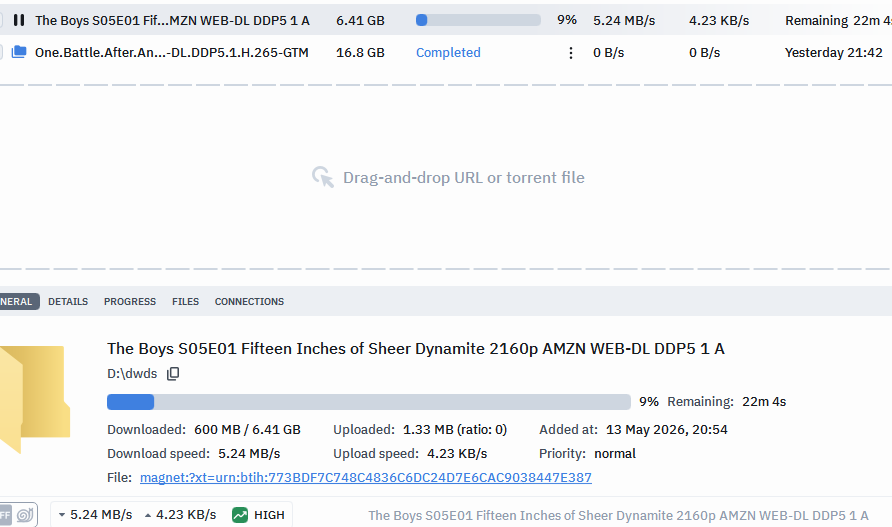Click the 6.41 GB size cell

[x=360, y=20]
